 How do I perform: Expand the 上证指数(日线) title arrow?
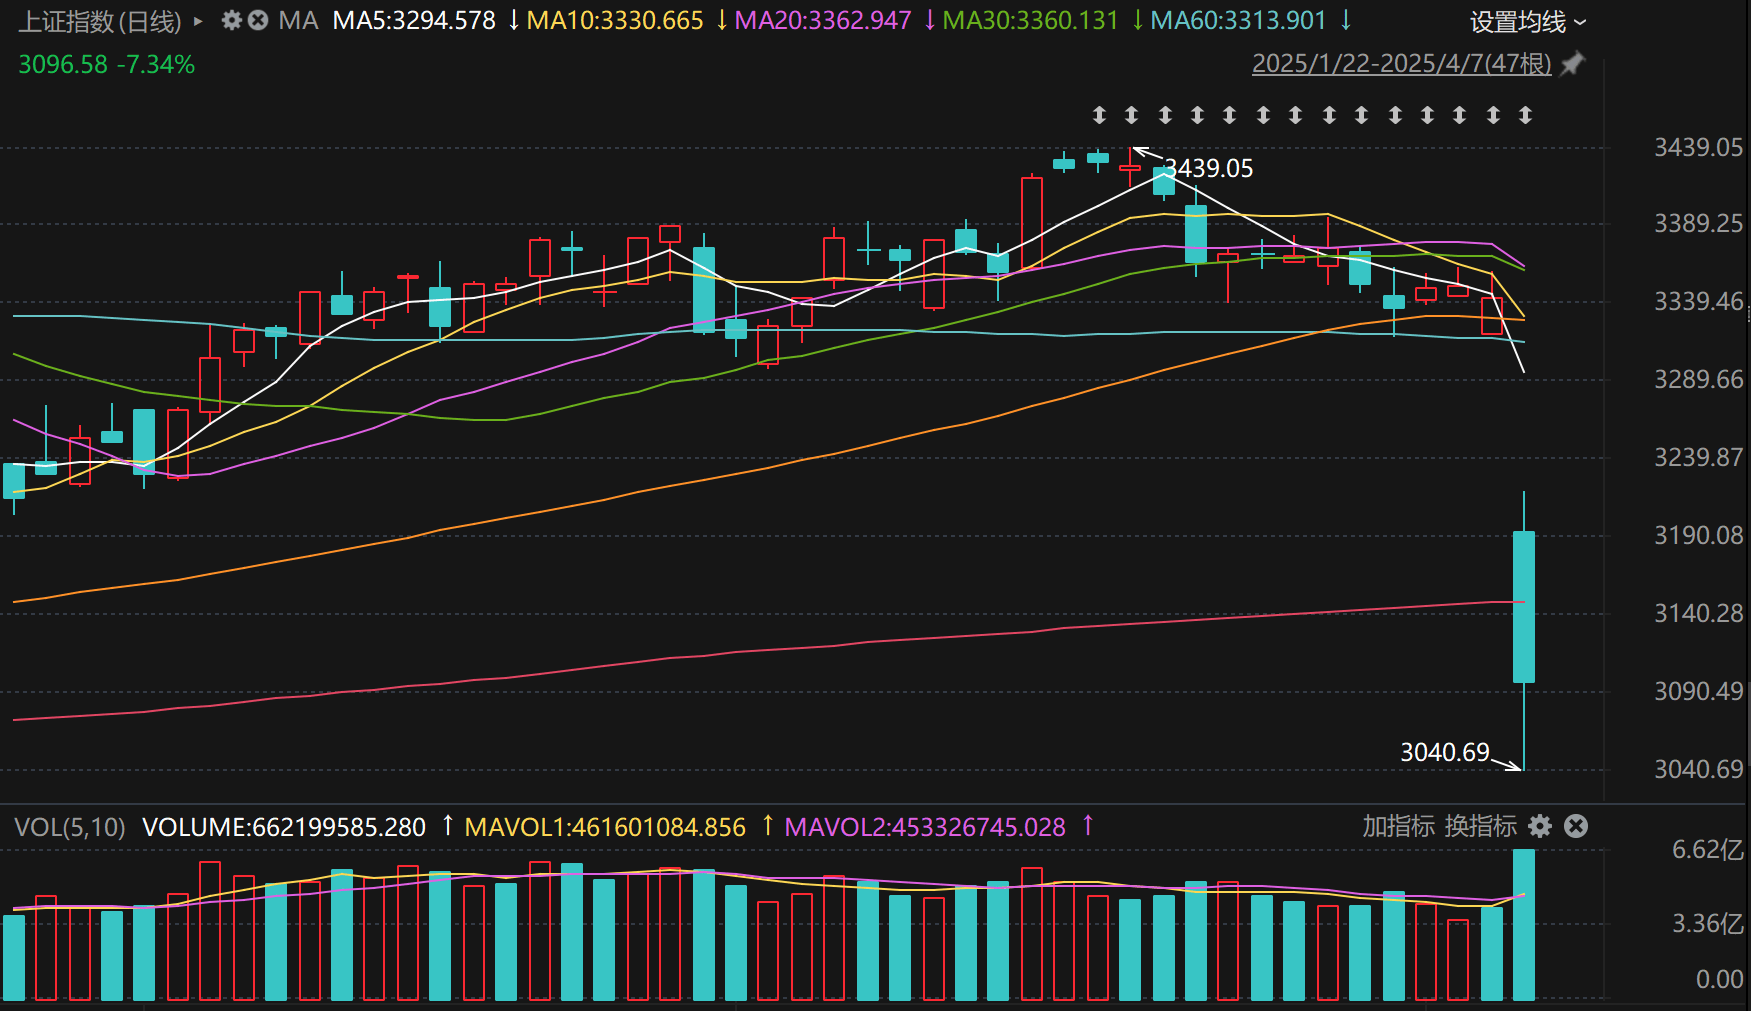point(198,21)
